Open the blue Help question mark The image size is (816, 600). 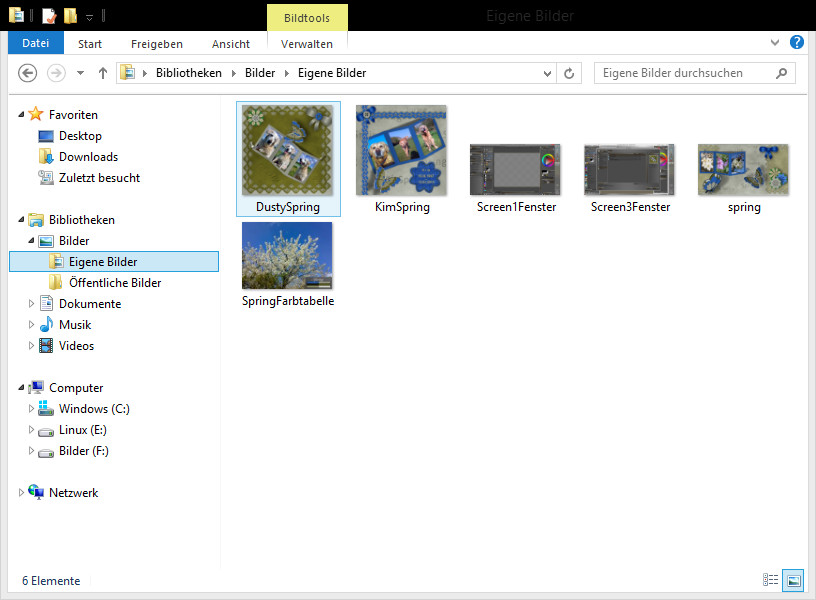coord(797,42)
